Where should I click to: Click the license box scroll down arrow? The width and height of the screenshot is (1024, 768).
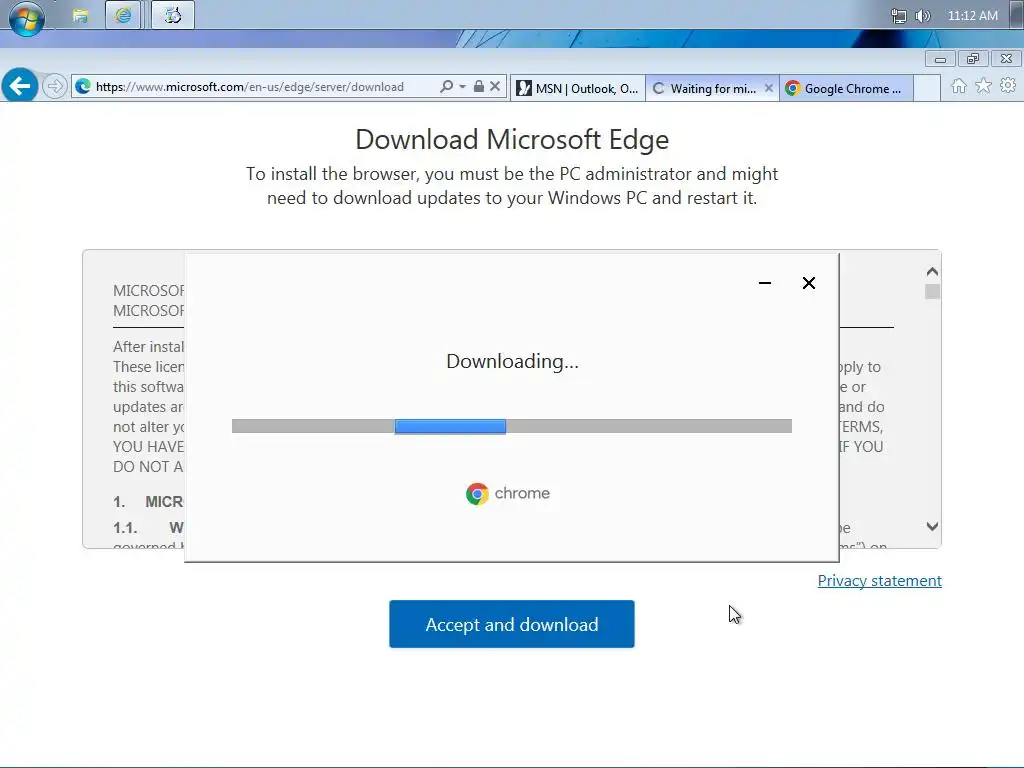(932, 526)
